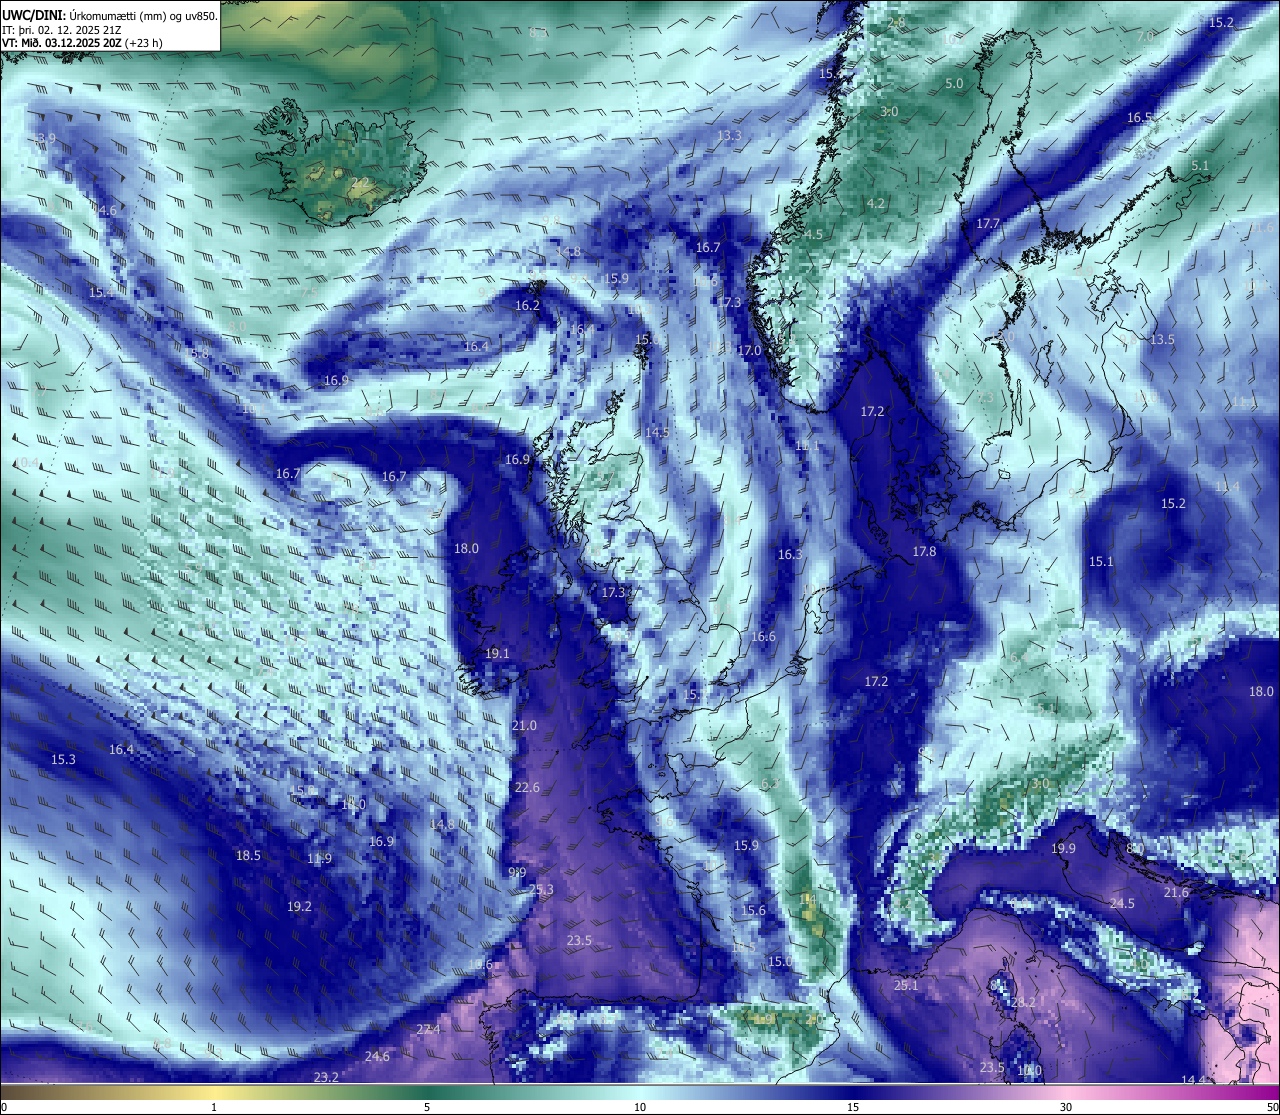This screenshot has height=1115, width=1280.
Task: Select the 4.2 value over Norway
Action: click(x=876, y=203)
